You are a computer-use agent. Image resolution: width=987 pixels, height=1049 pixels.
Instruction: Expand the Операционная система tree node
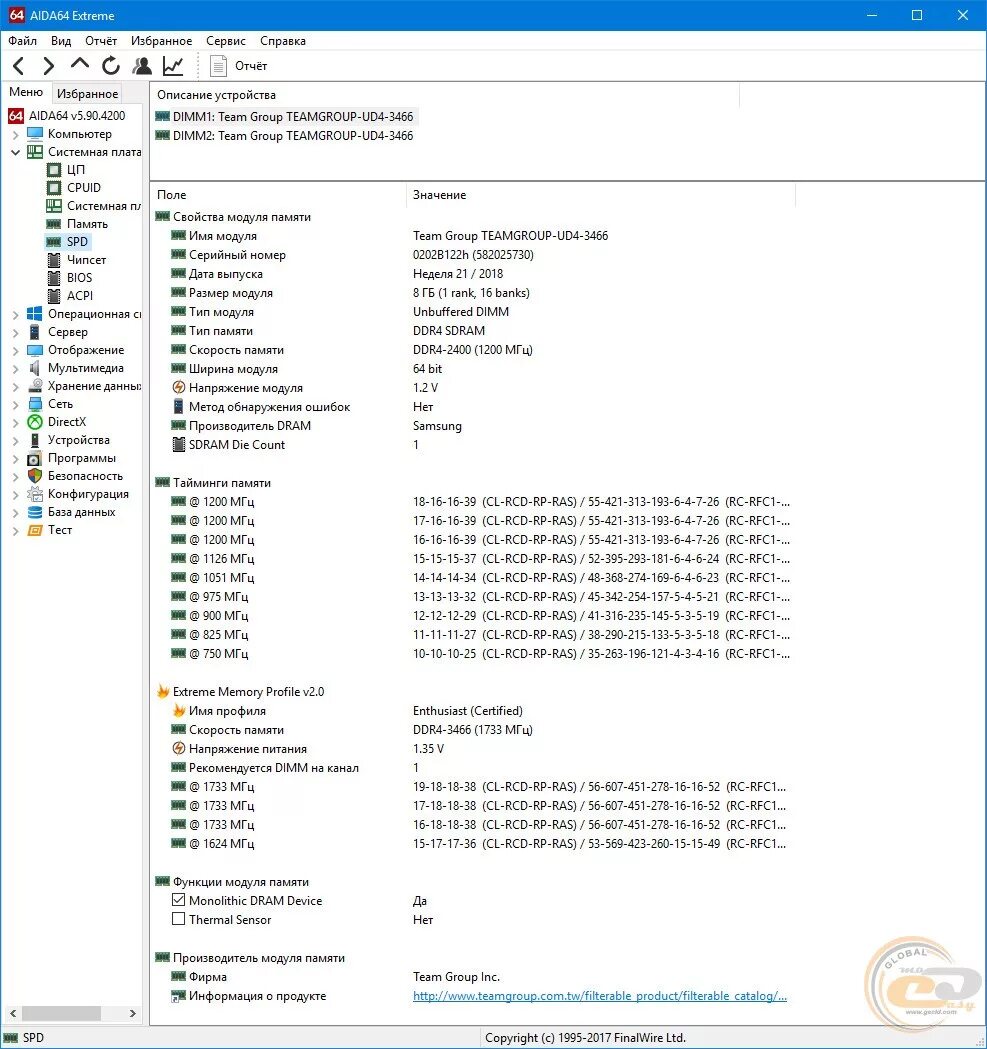tap(15, 314)
